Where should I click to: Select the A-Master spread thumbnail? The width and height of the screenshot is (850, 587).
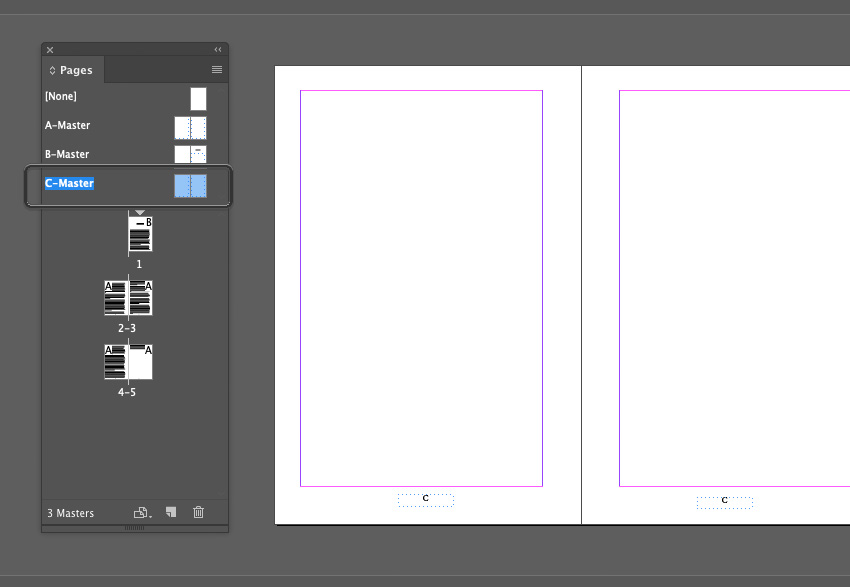[x=190, y=127]
